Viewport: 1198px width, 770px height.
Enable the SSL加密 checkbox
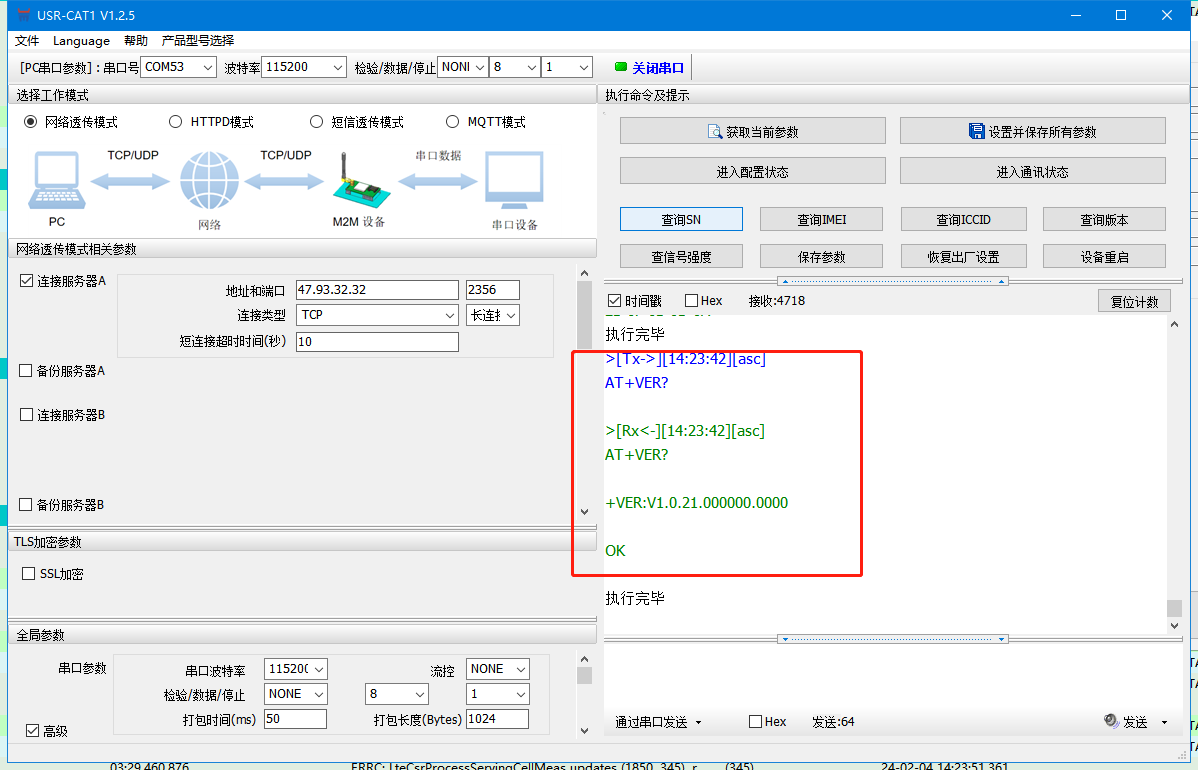(x=29, y=574)
